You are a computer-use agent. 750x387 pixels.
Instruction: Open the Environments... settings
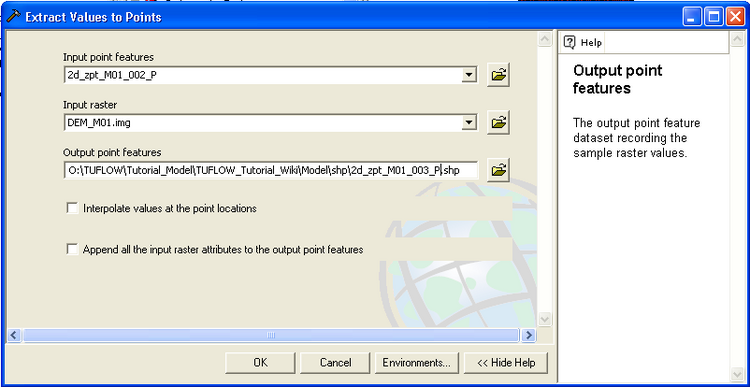click(x=417, y=363)
